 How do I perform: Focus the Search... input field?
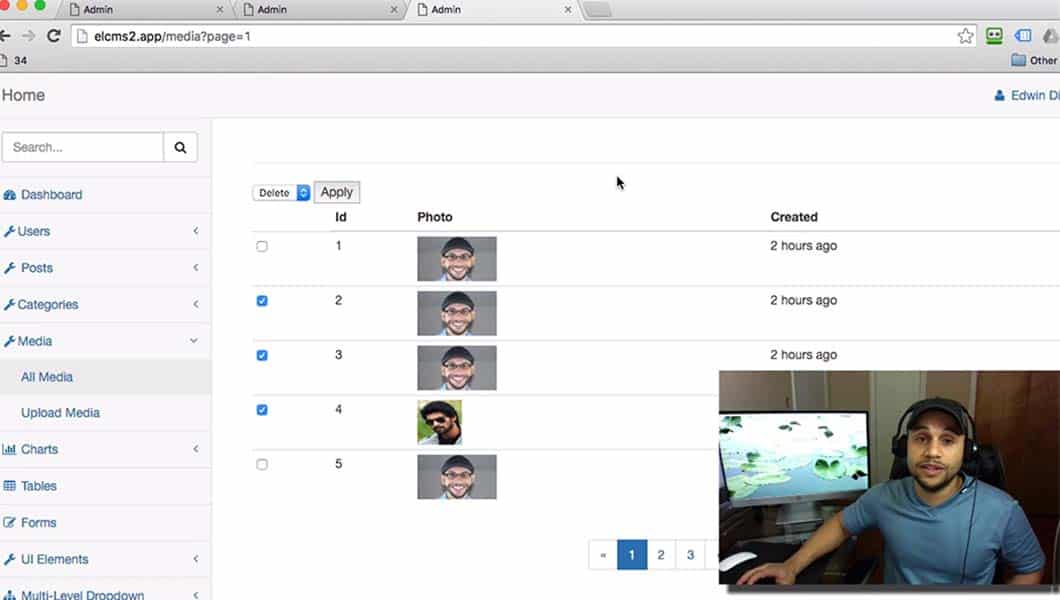pyautogui.click(x=82, y=147)
